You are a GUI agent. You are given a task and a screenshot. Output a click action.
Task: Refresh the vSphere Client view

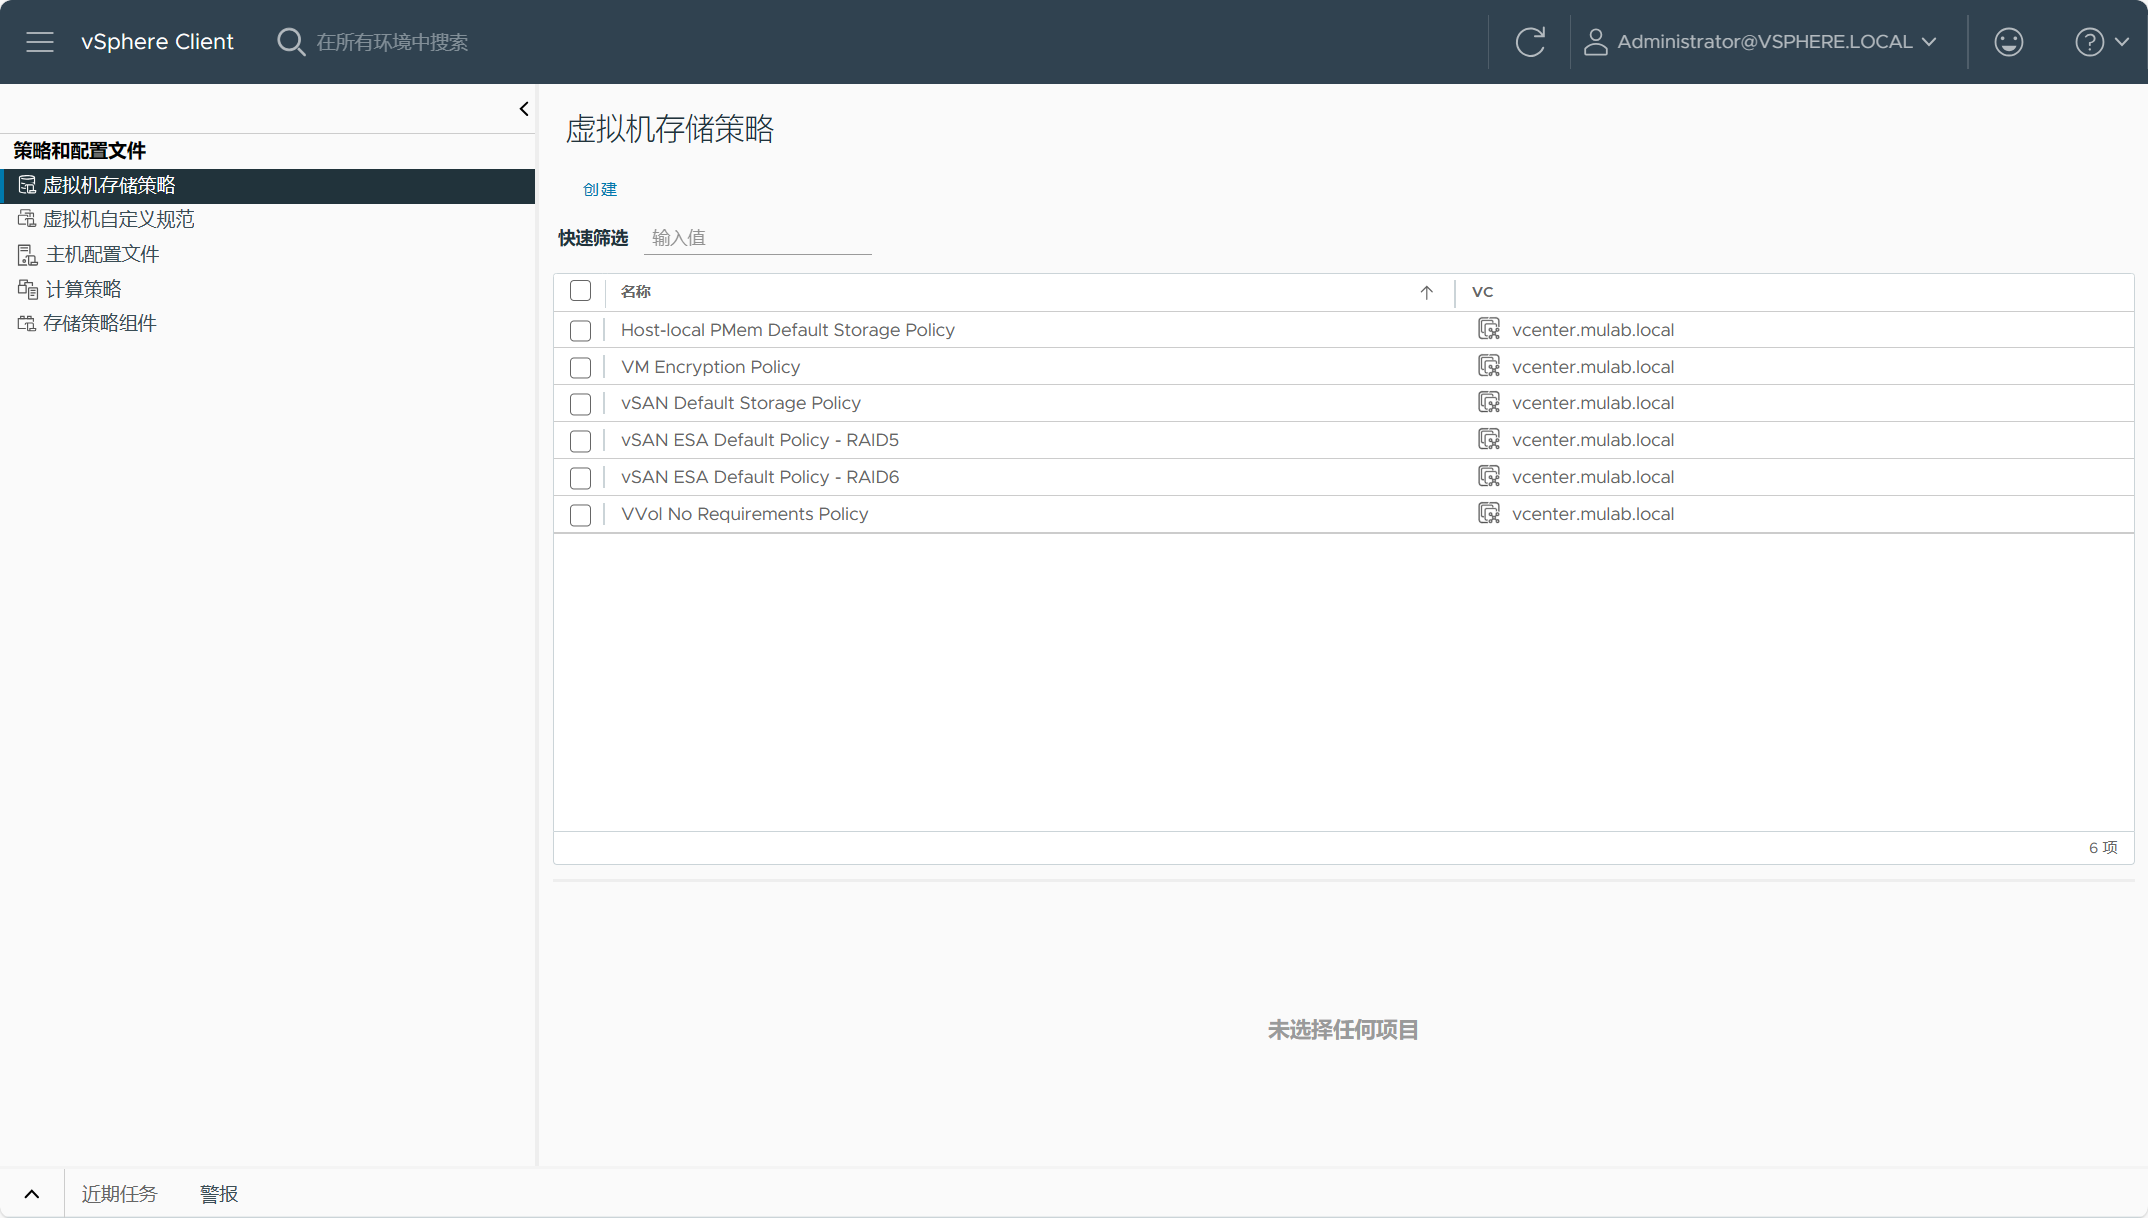point(1530,42)
